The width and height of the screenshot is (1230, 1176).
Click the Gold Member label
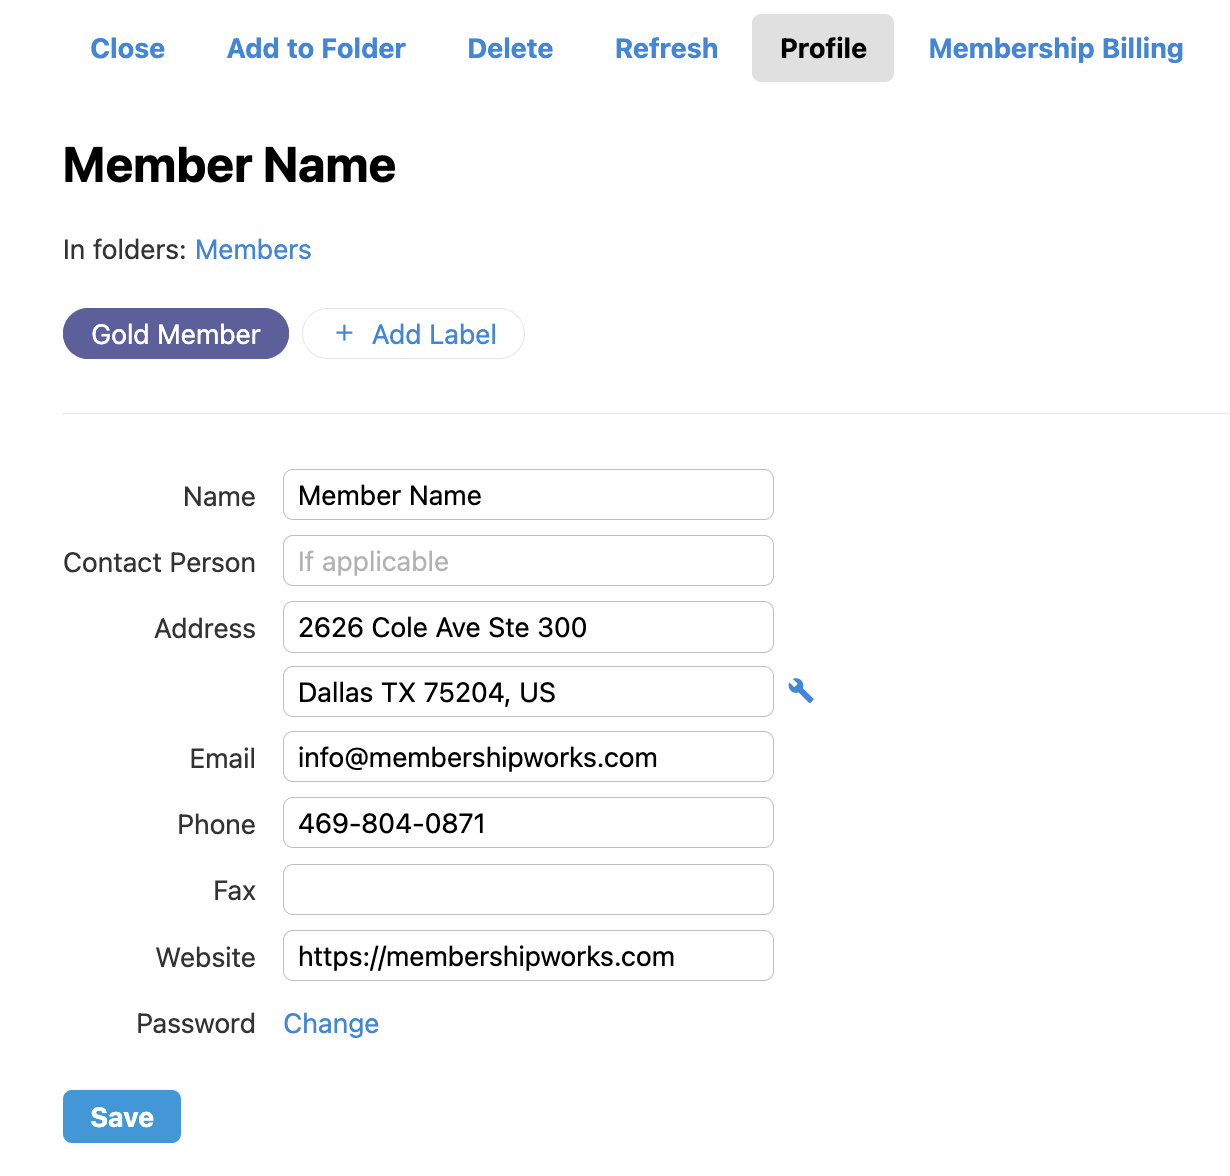pyautogui.click(x=176, y=334)
